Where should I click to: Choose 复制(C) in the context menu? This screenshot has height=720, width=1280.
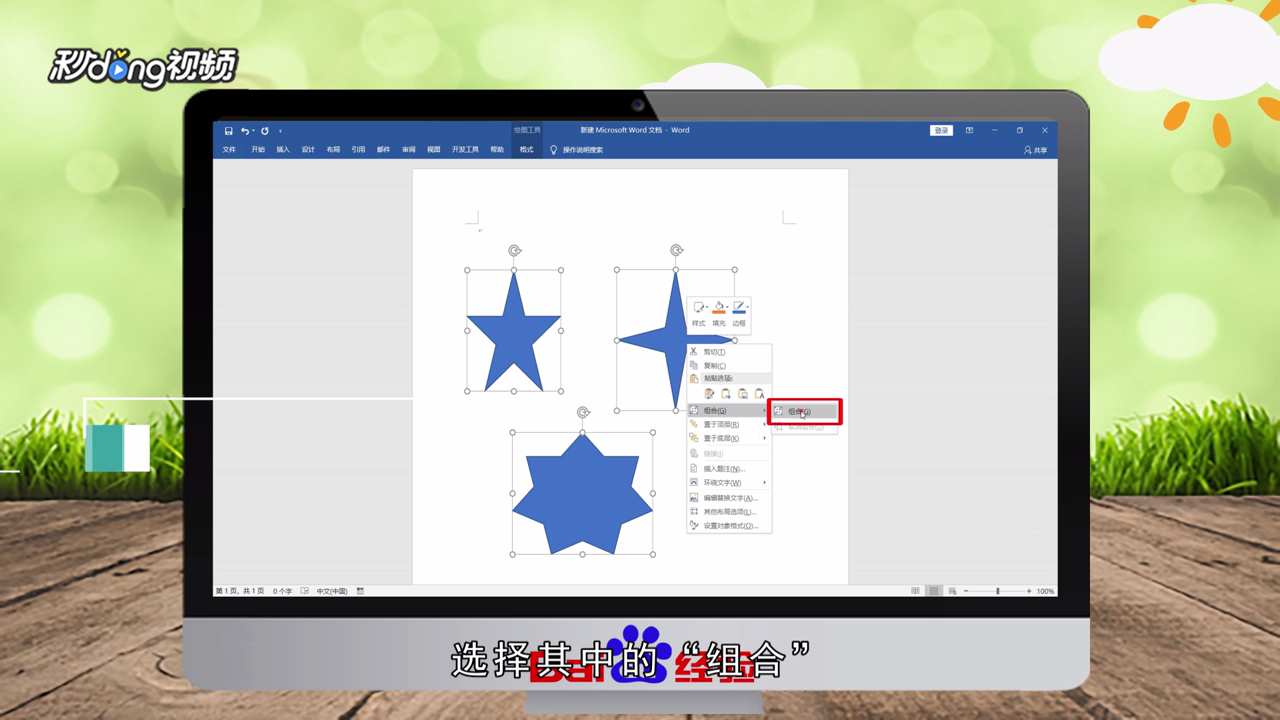click(729, 365)
